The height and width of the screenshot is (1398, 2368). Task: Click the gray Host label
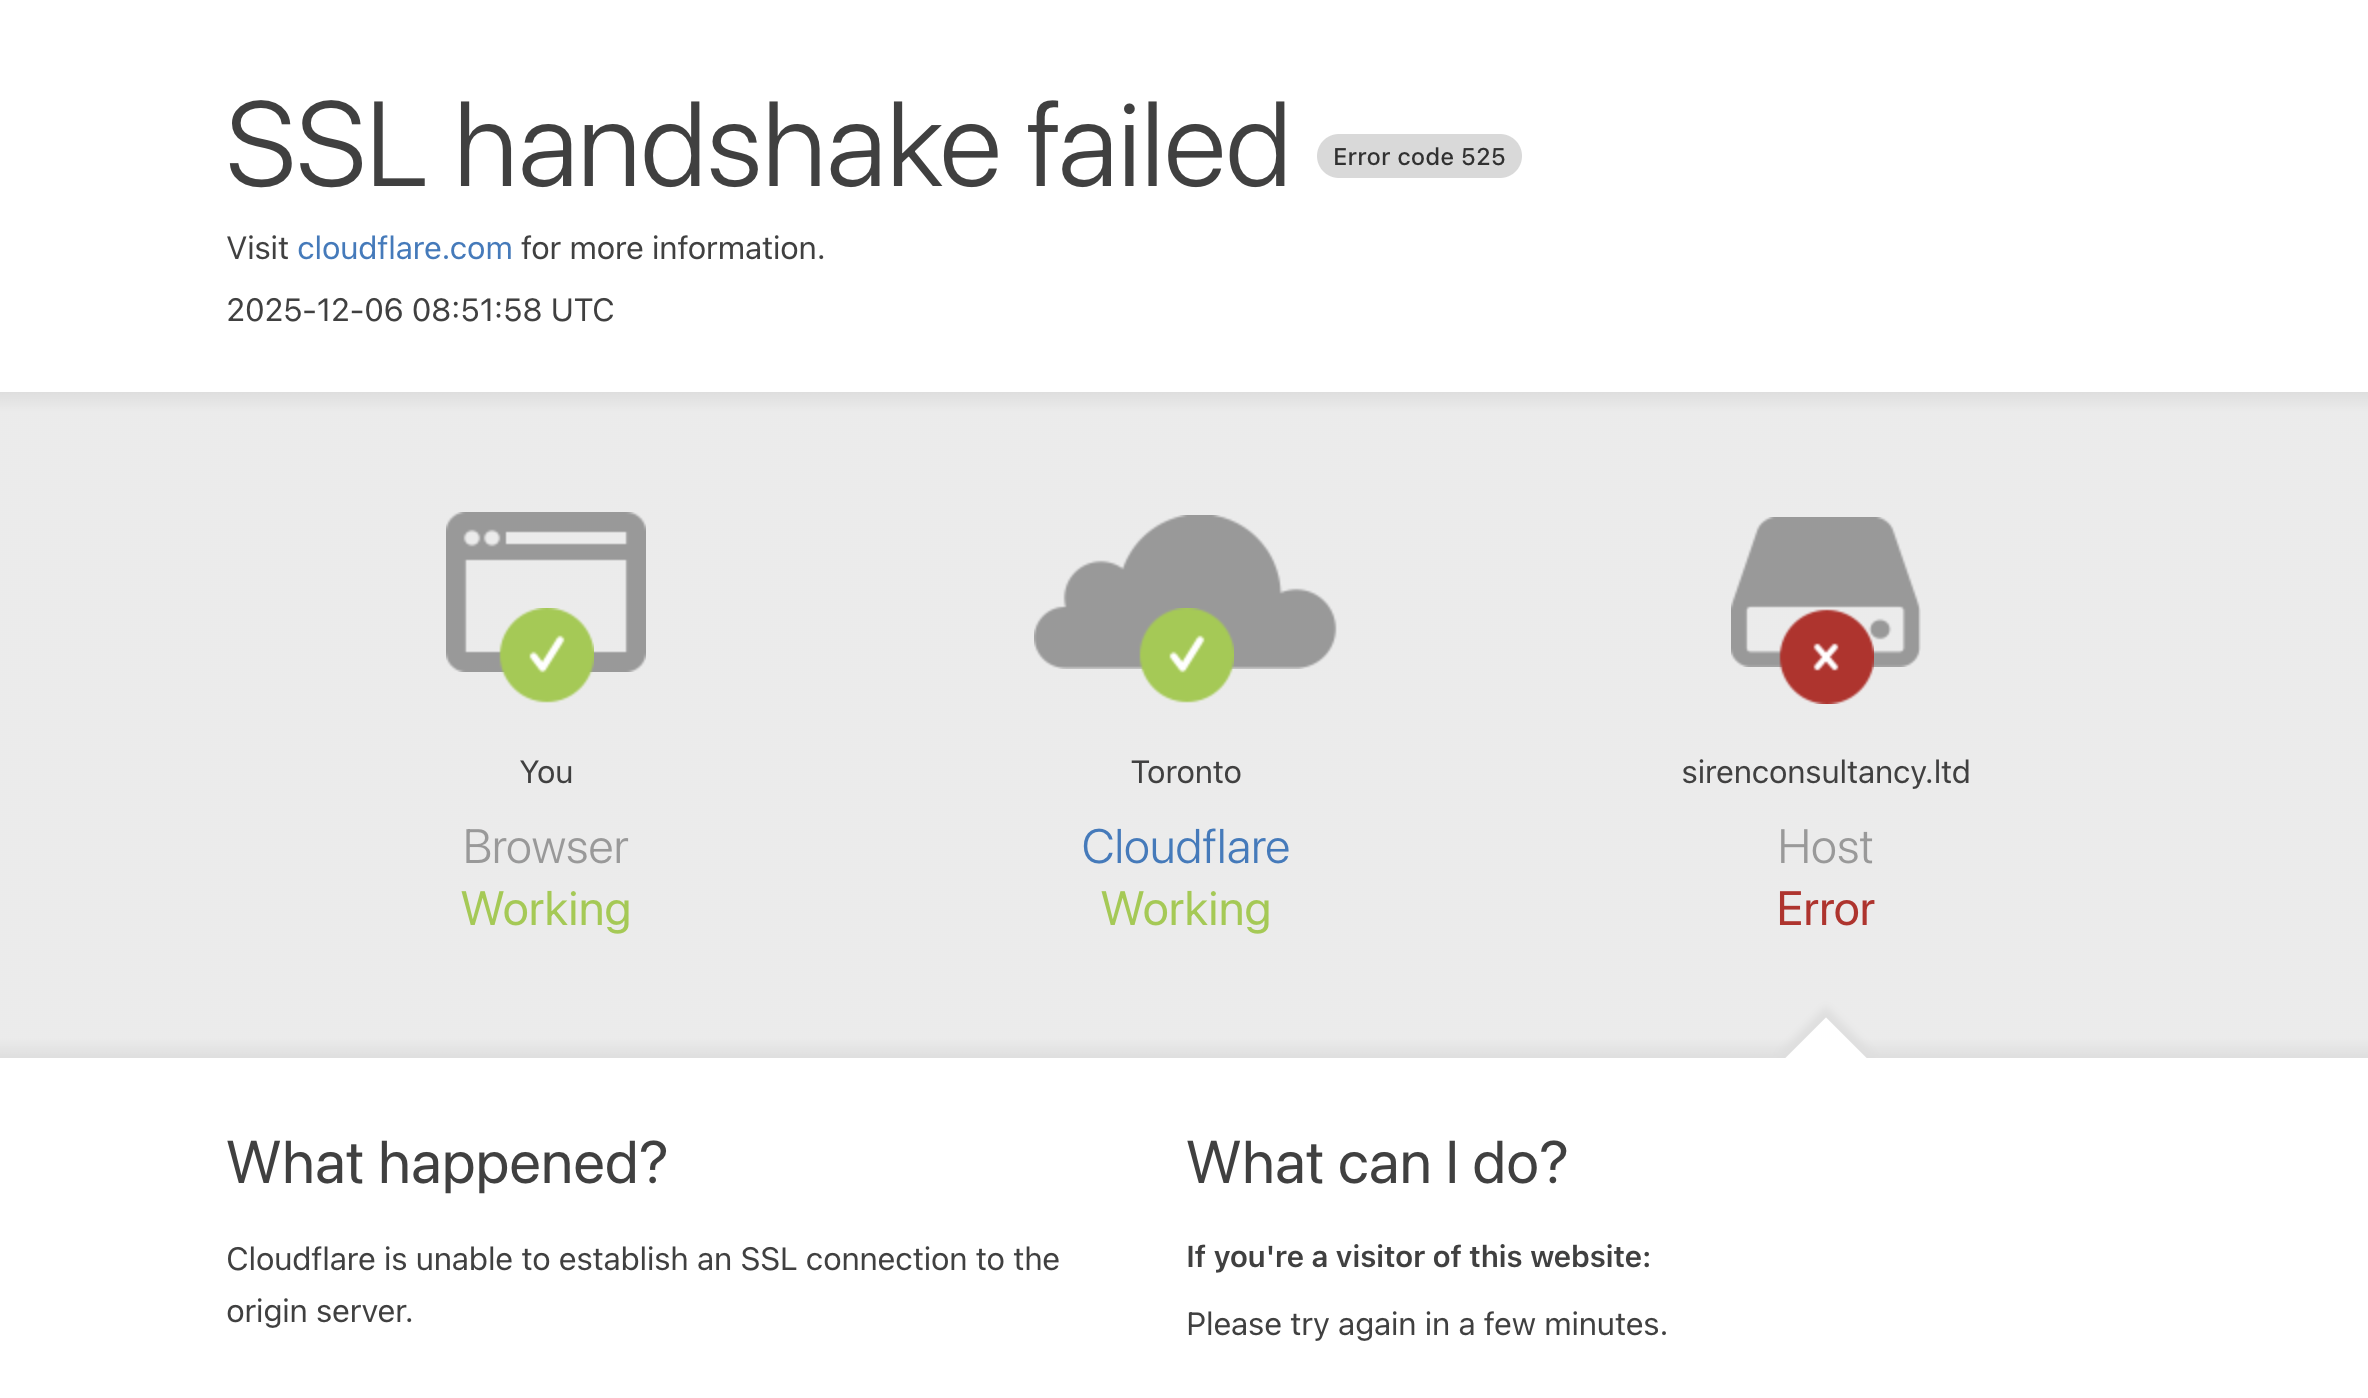[1824, 847]
